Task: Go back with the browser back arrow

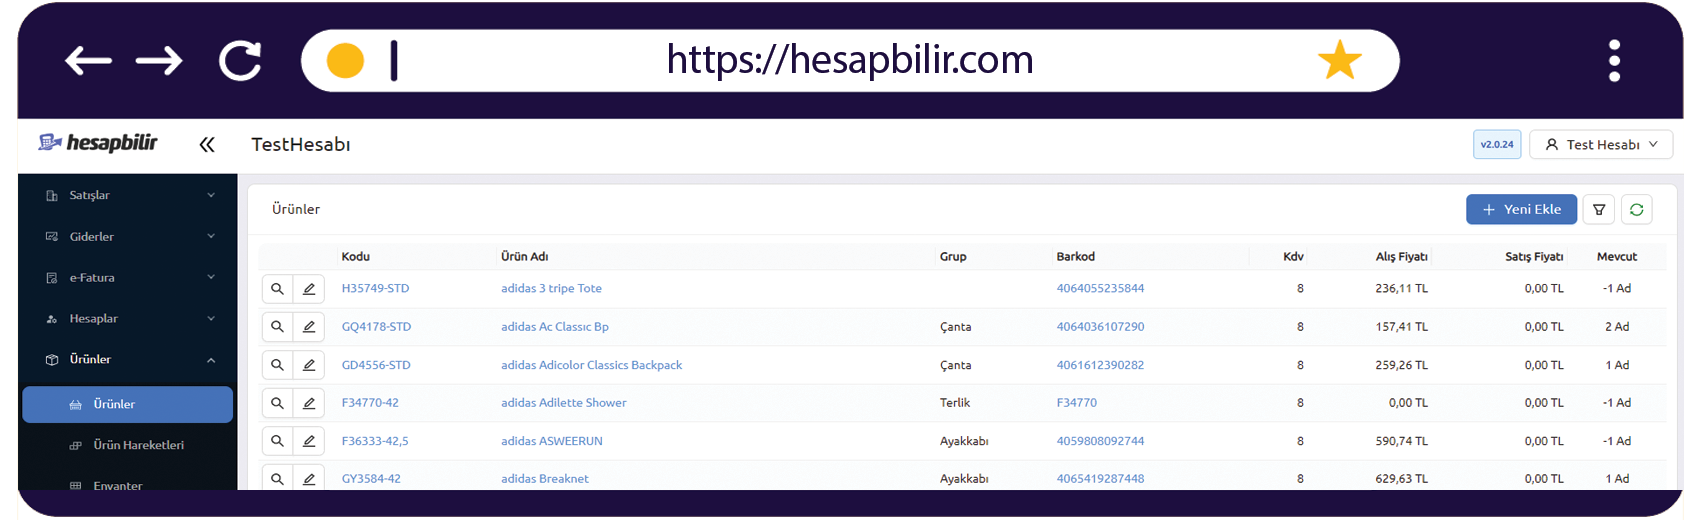Action: [x=88, y=61]
